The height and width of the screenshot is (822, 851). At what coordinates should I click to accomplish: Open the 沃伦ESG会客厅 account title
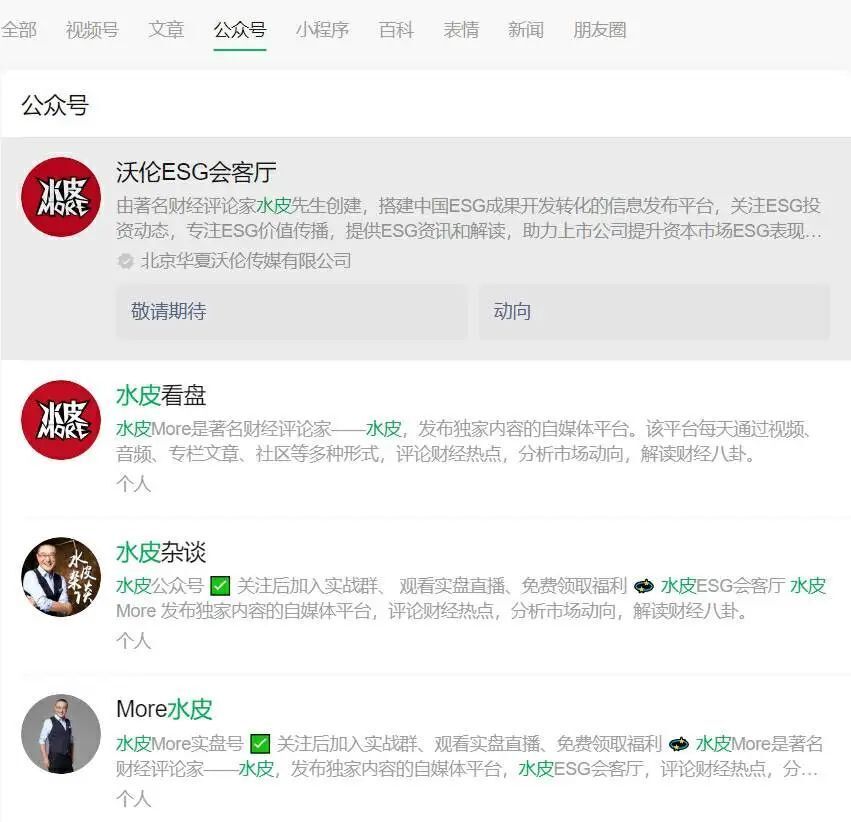click(196, 172)
